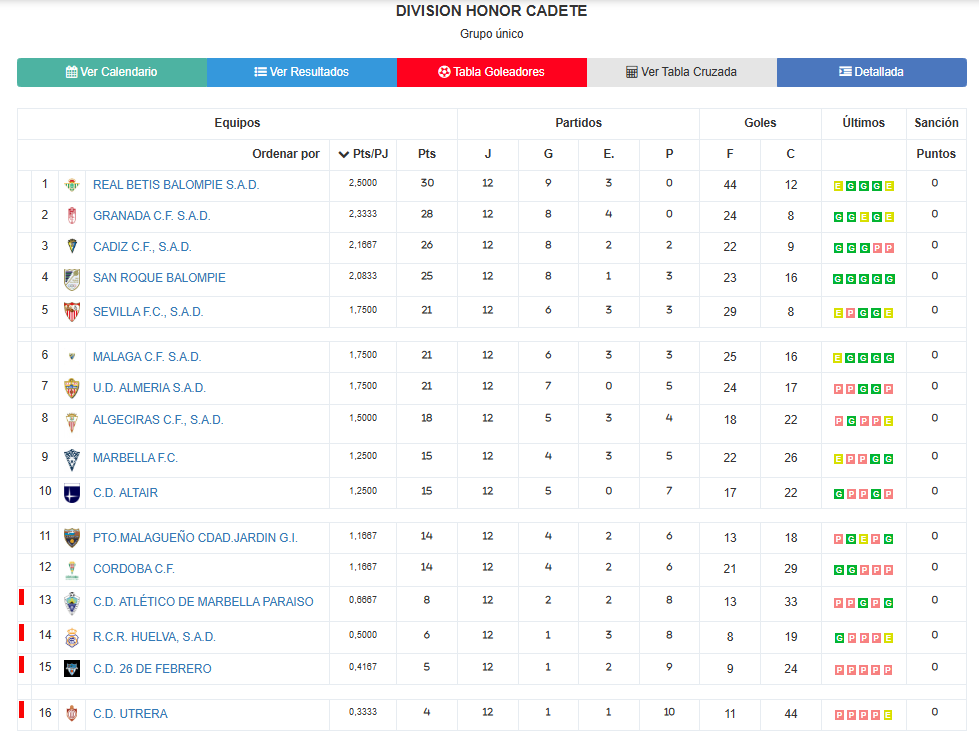Image resolution: width=979 pixels, height=734 pixels.
Task: Click the Ordenar por label
Action: (x=286, y=154)
